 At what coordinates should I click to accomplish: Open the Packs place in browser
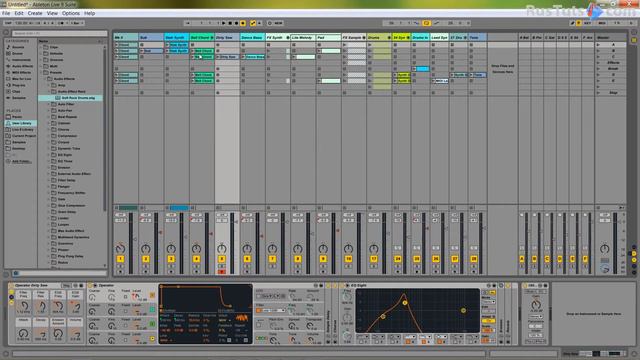click(x=17, y=117)
